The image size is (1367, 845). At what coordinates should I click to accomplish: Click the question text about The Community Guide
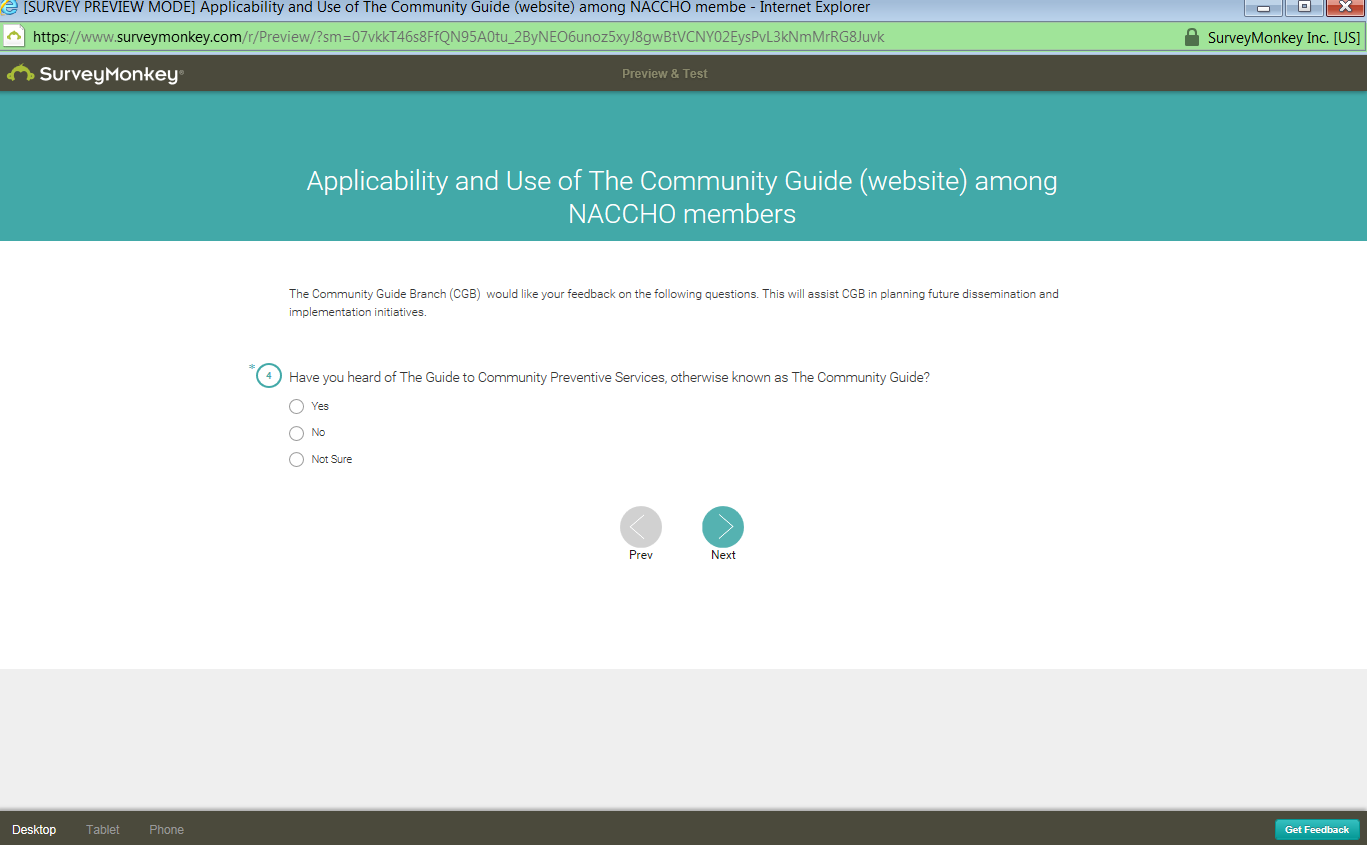point(610,377)
